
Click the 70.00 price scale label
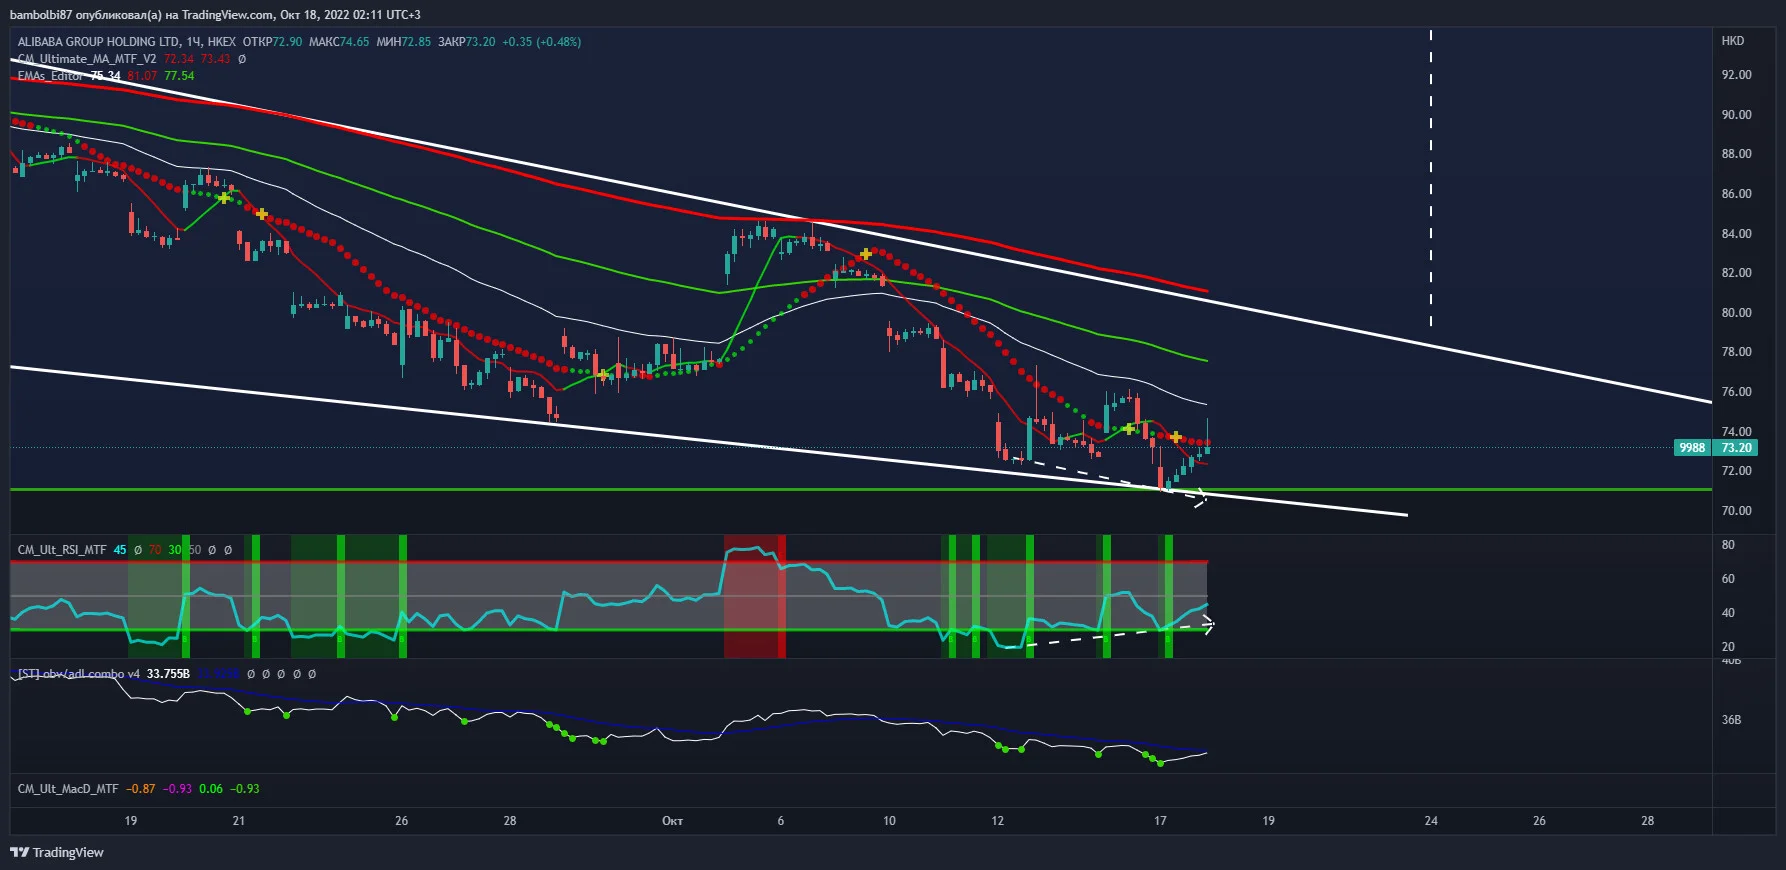[x=1736, y=511]
